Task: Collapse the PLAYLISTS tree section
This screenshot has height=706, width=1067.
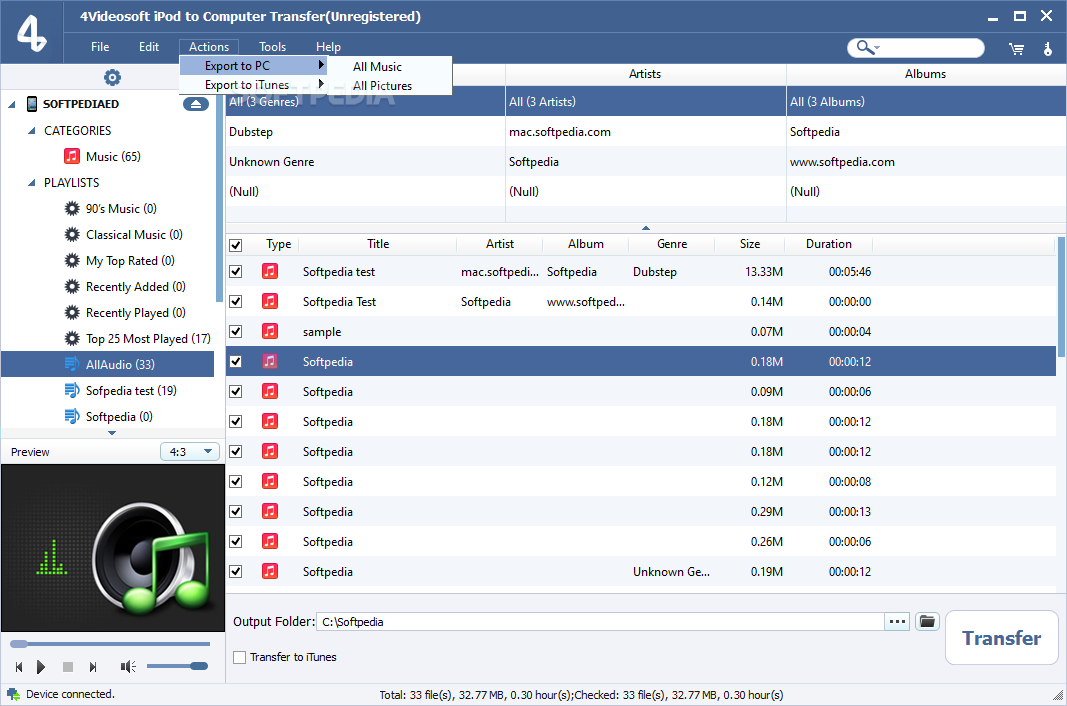Action: point(31,182)
